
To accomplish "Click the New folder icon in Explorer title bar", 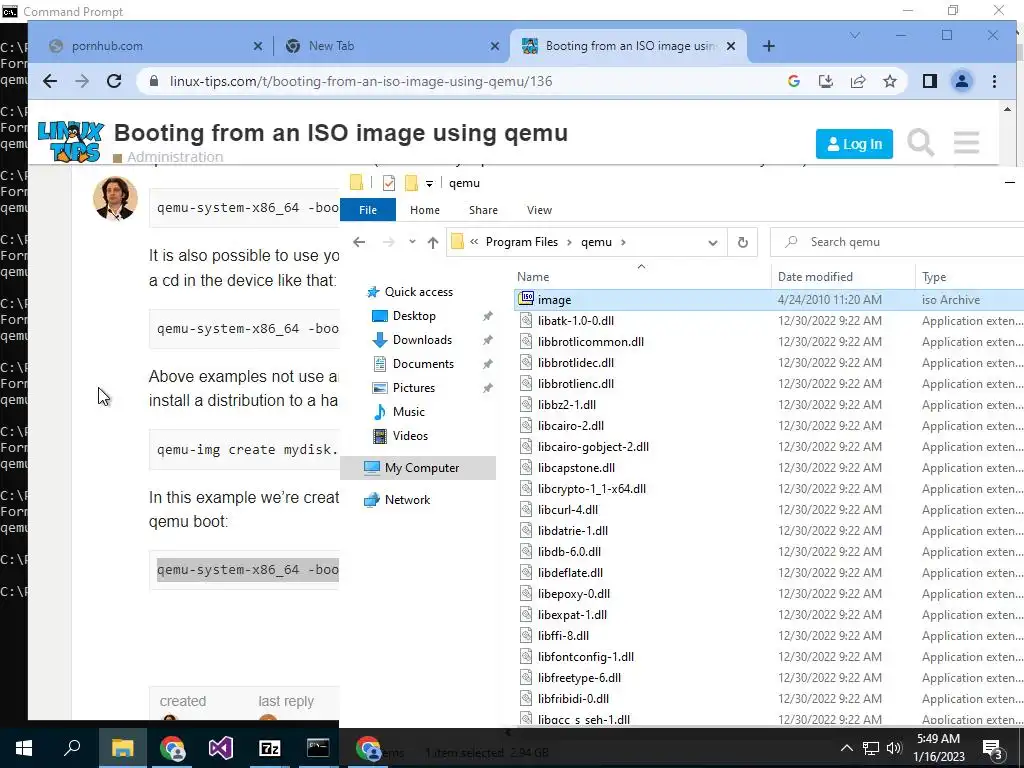I will 411,183.
